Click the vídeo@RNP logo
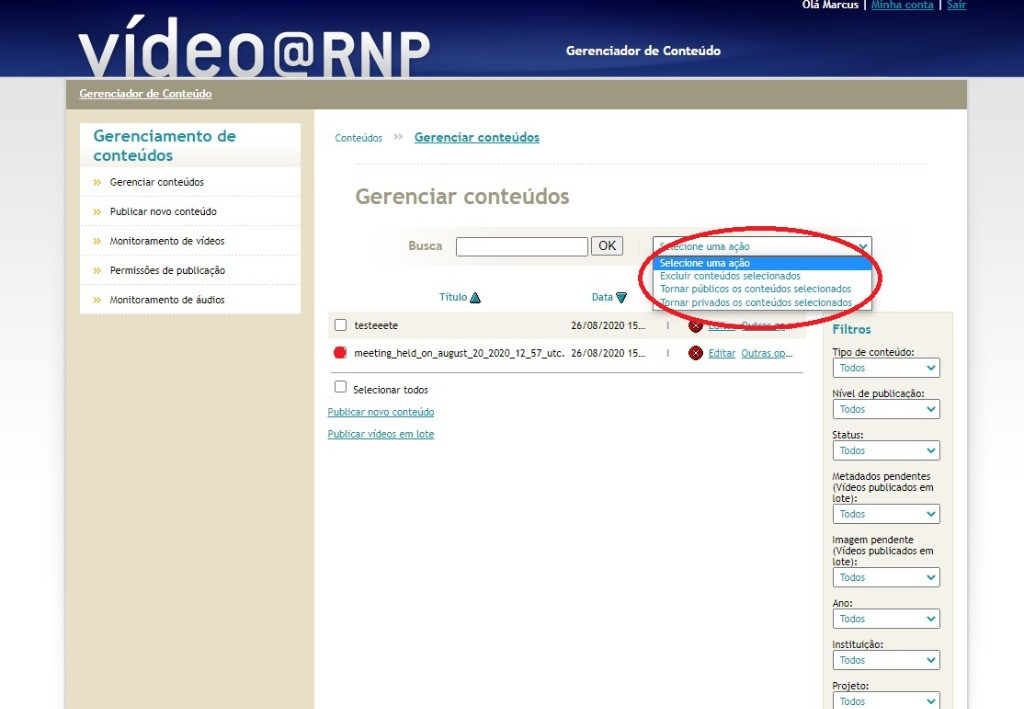 (254, 50)
